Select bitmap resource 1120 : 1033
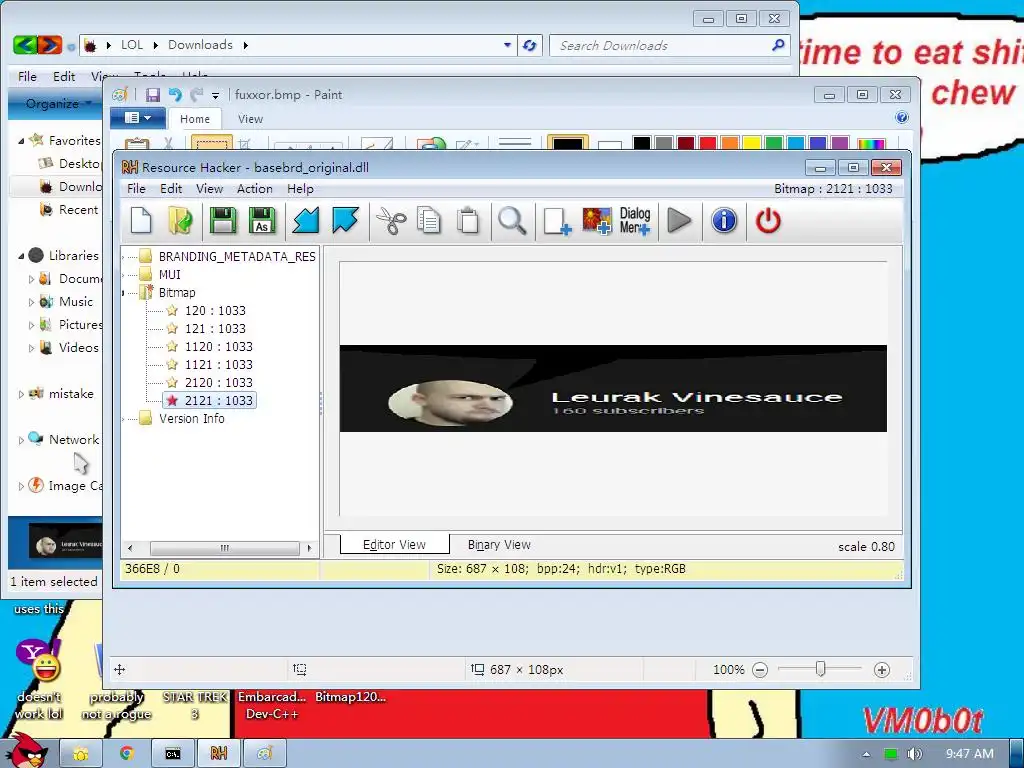The width and height of the screenshot is (1024, 768). (218, 347)
